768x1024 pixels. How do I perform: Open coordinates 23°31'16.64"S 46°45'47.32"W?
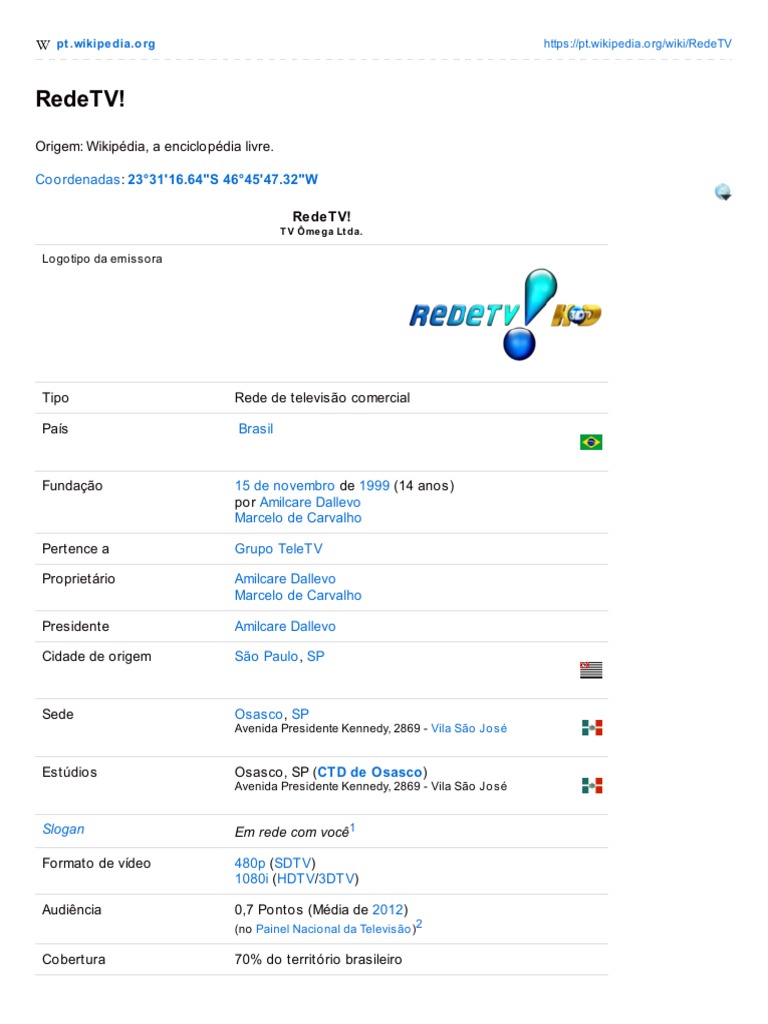pos(223,180)
